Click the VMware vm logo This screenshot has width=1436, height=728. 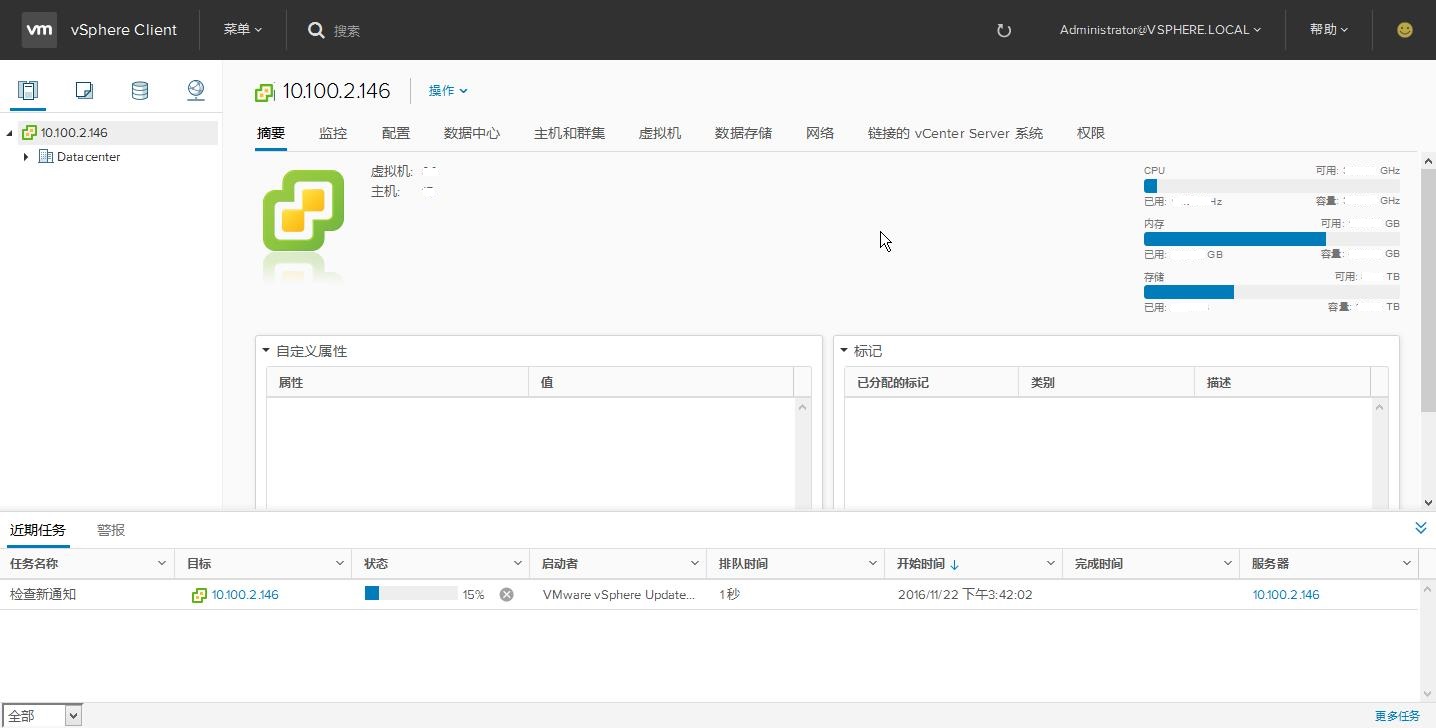click(39, 30)
